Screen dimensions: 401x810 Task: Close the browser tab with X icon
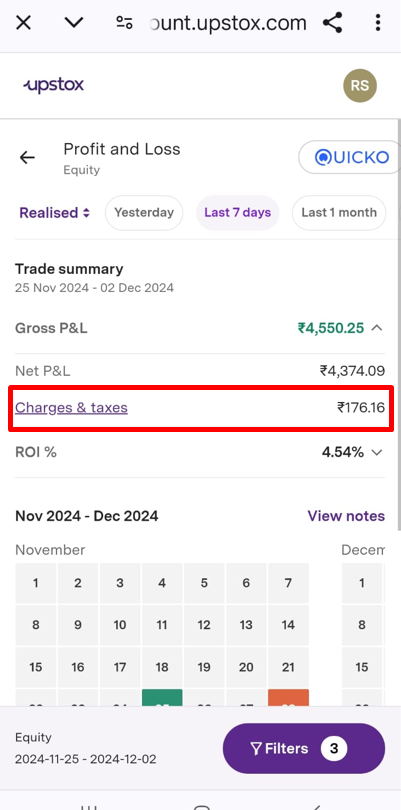(24, 23)
